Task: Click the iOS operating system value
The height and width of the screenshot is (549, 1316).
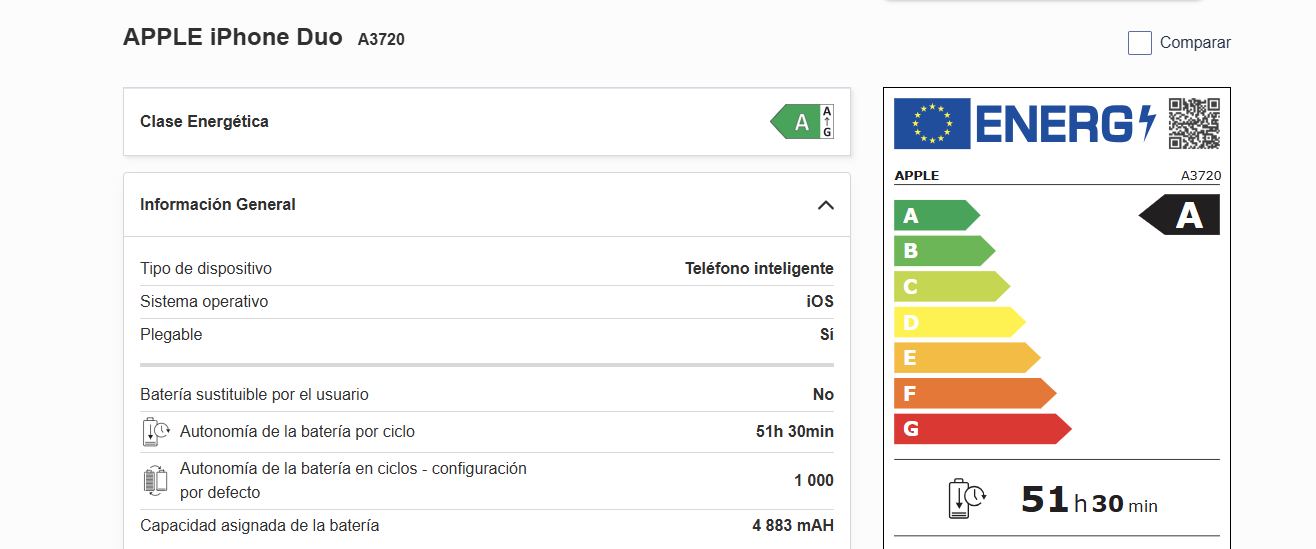Action: (x=820, y=302)
